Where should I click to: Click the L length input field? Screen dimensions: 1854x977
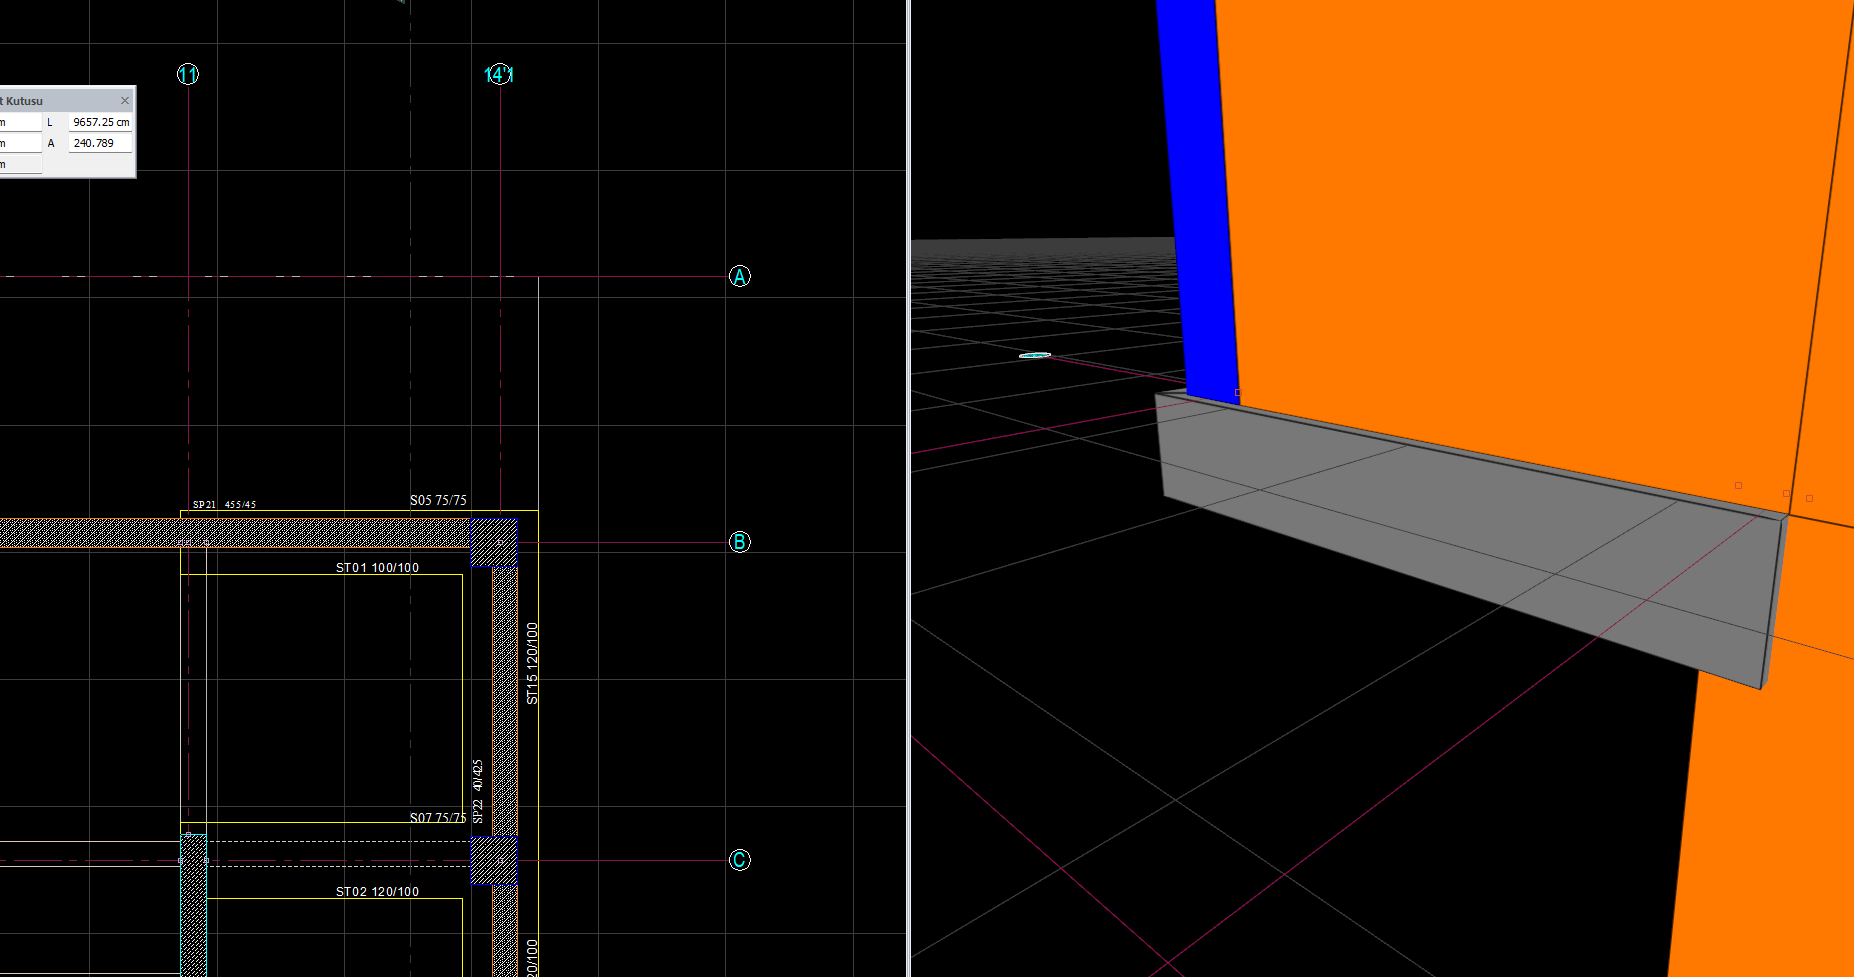[x=100, y=122]
